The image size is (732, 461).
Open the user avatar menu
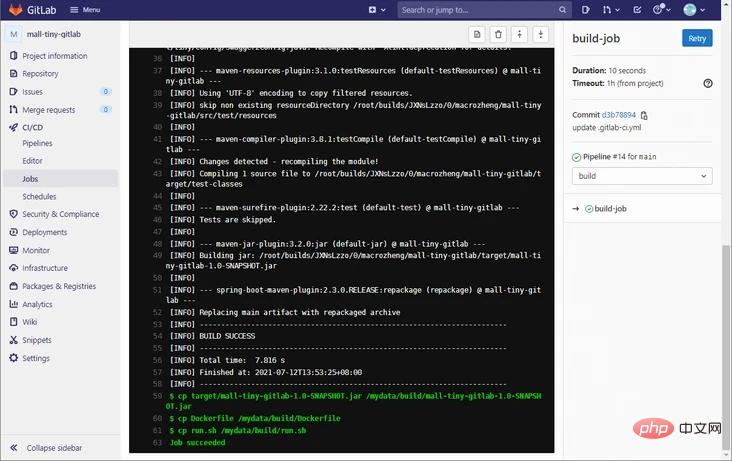pyautogui.click(x=694, y=9)
